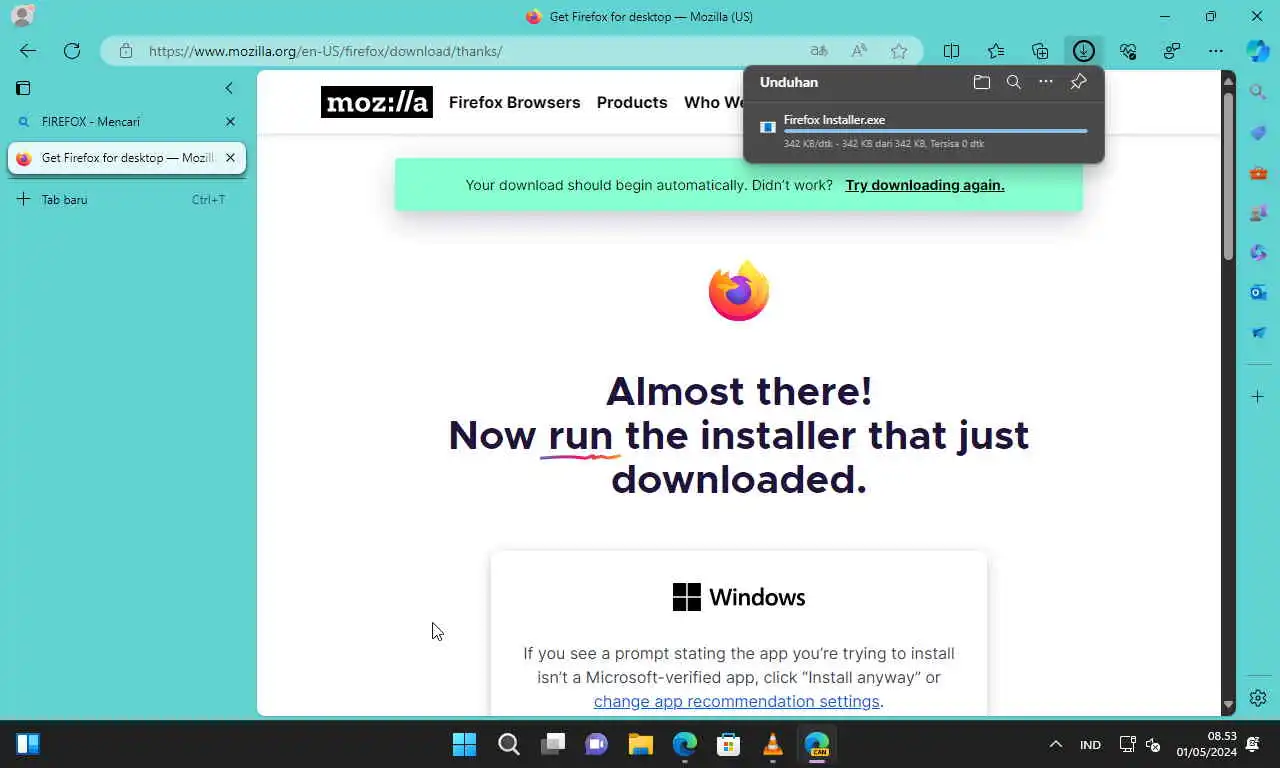
Task: Open the profile sharing icon in the toolbar
Action: [1172, 51]
